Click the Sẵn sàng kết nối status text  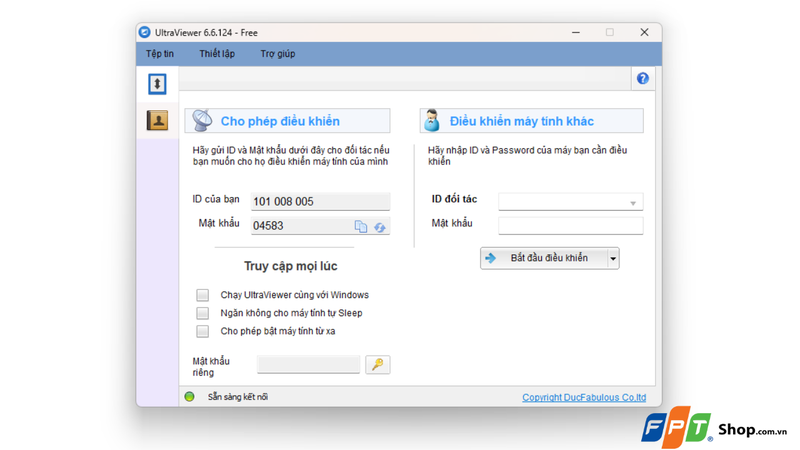coord(238,396)
